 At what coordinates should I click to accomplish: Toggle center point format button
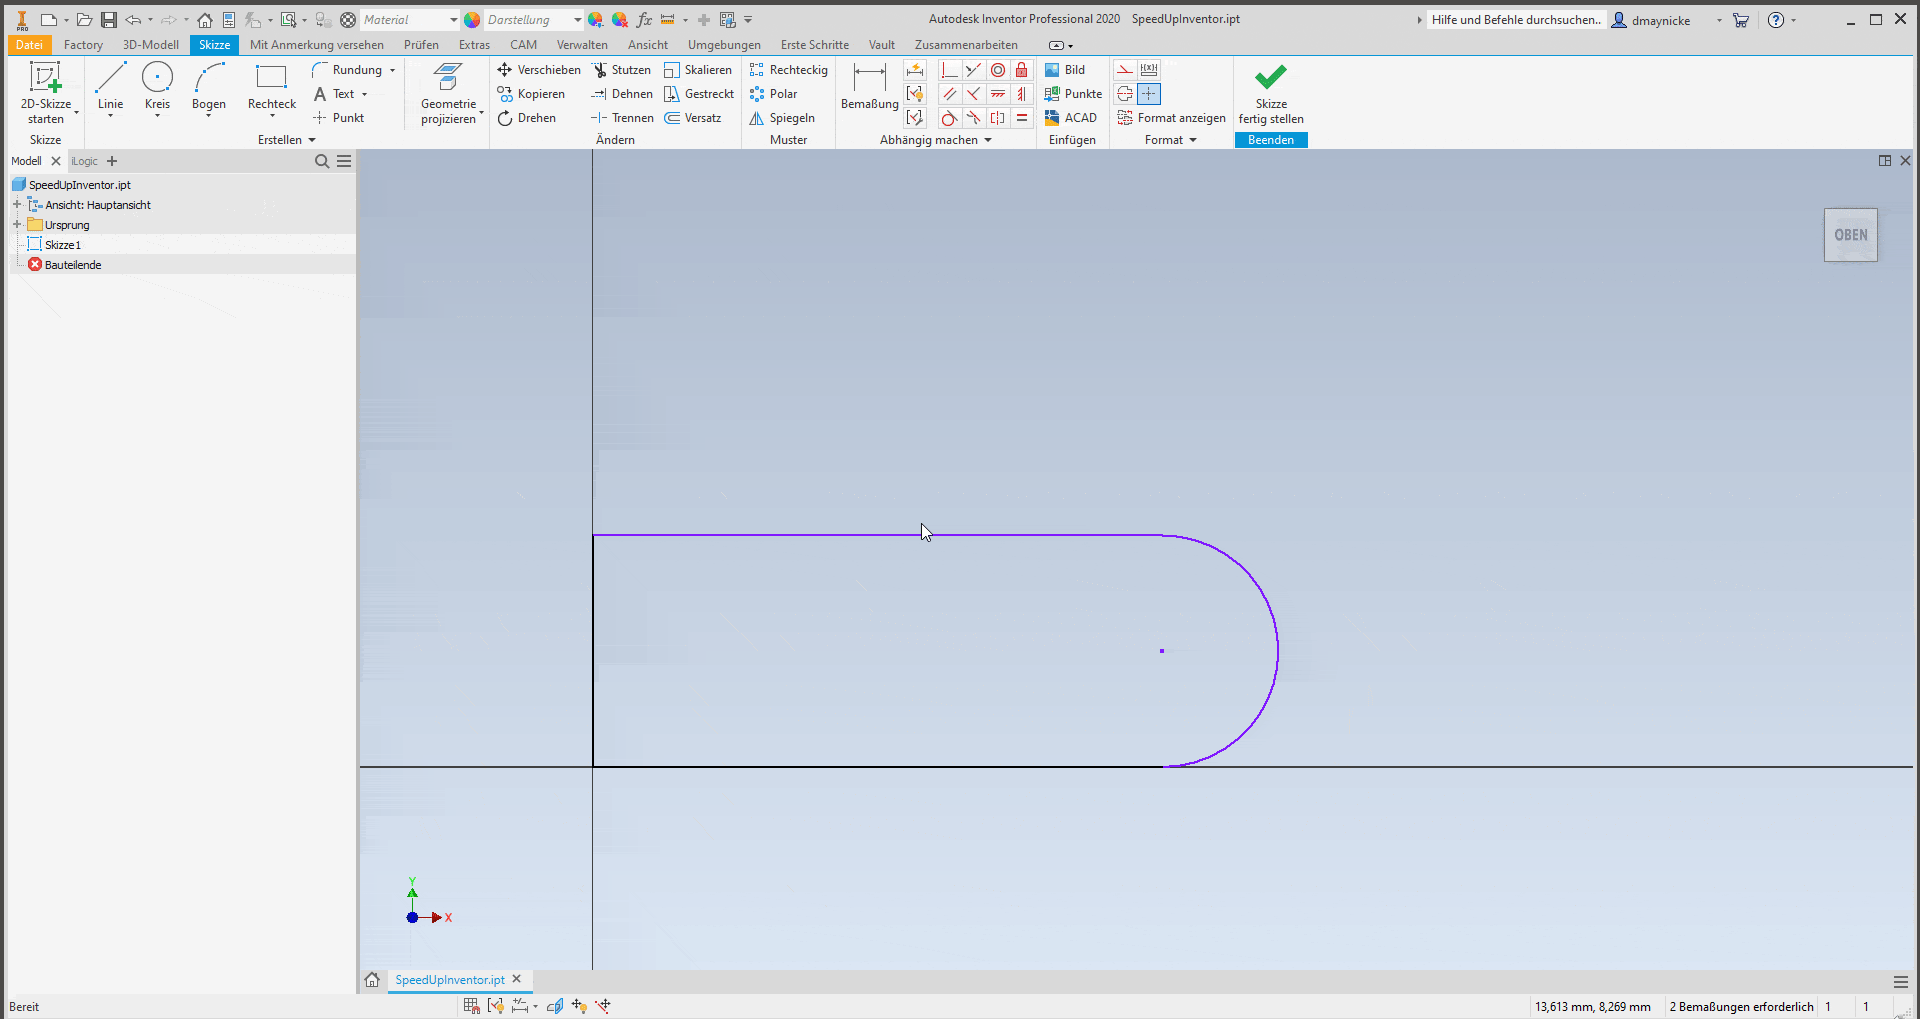pyautogui.click(x=1149, y=94)
